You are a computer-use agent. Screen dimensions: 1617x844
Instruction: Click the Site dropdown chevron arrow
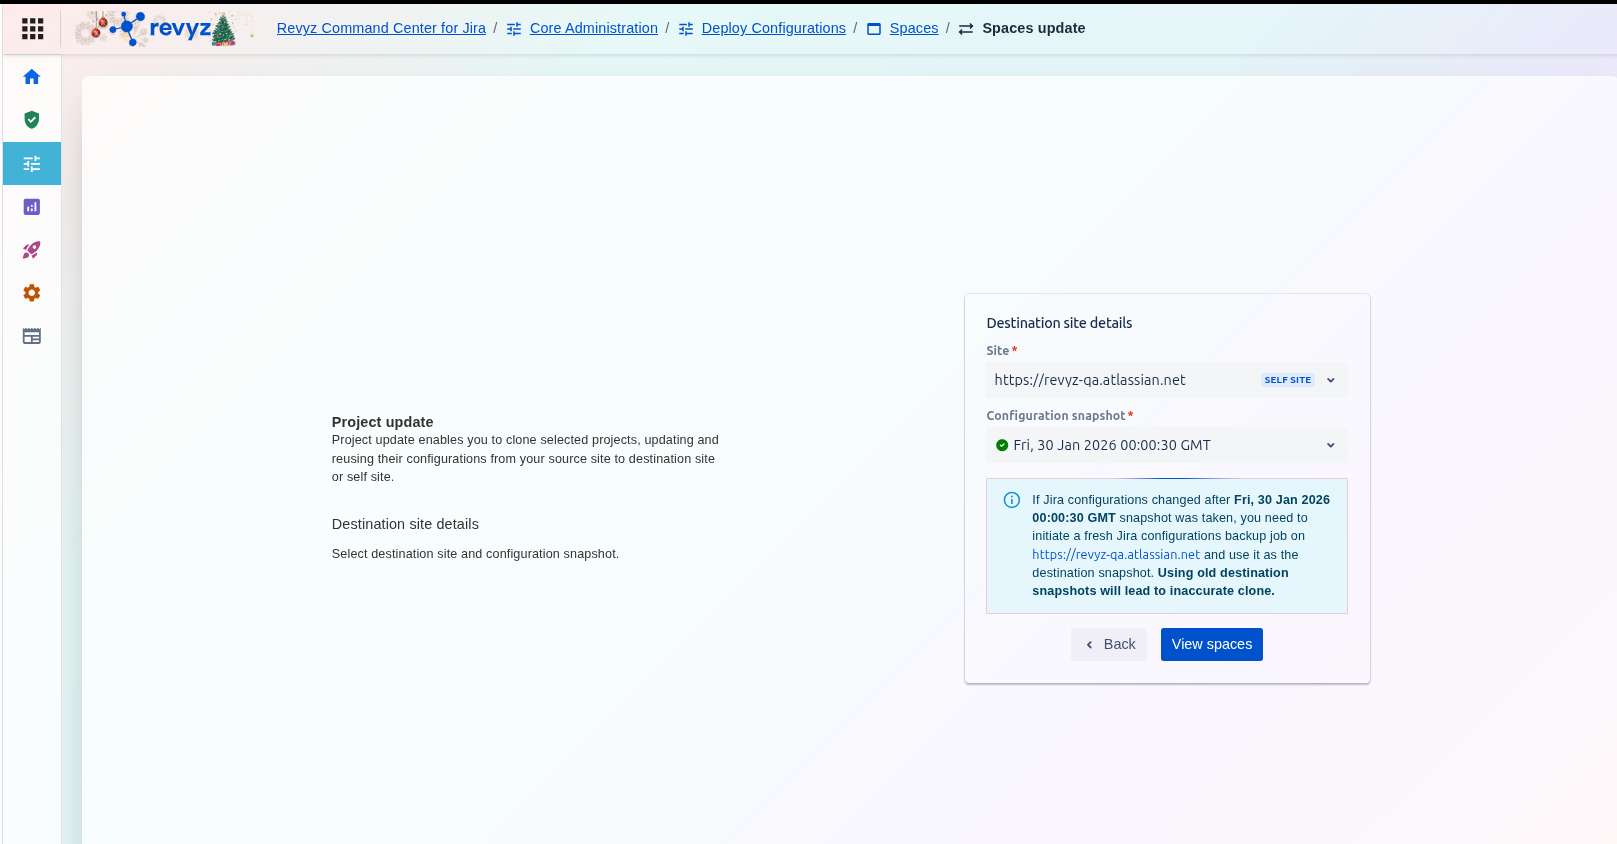click(1330, 380)
